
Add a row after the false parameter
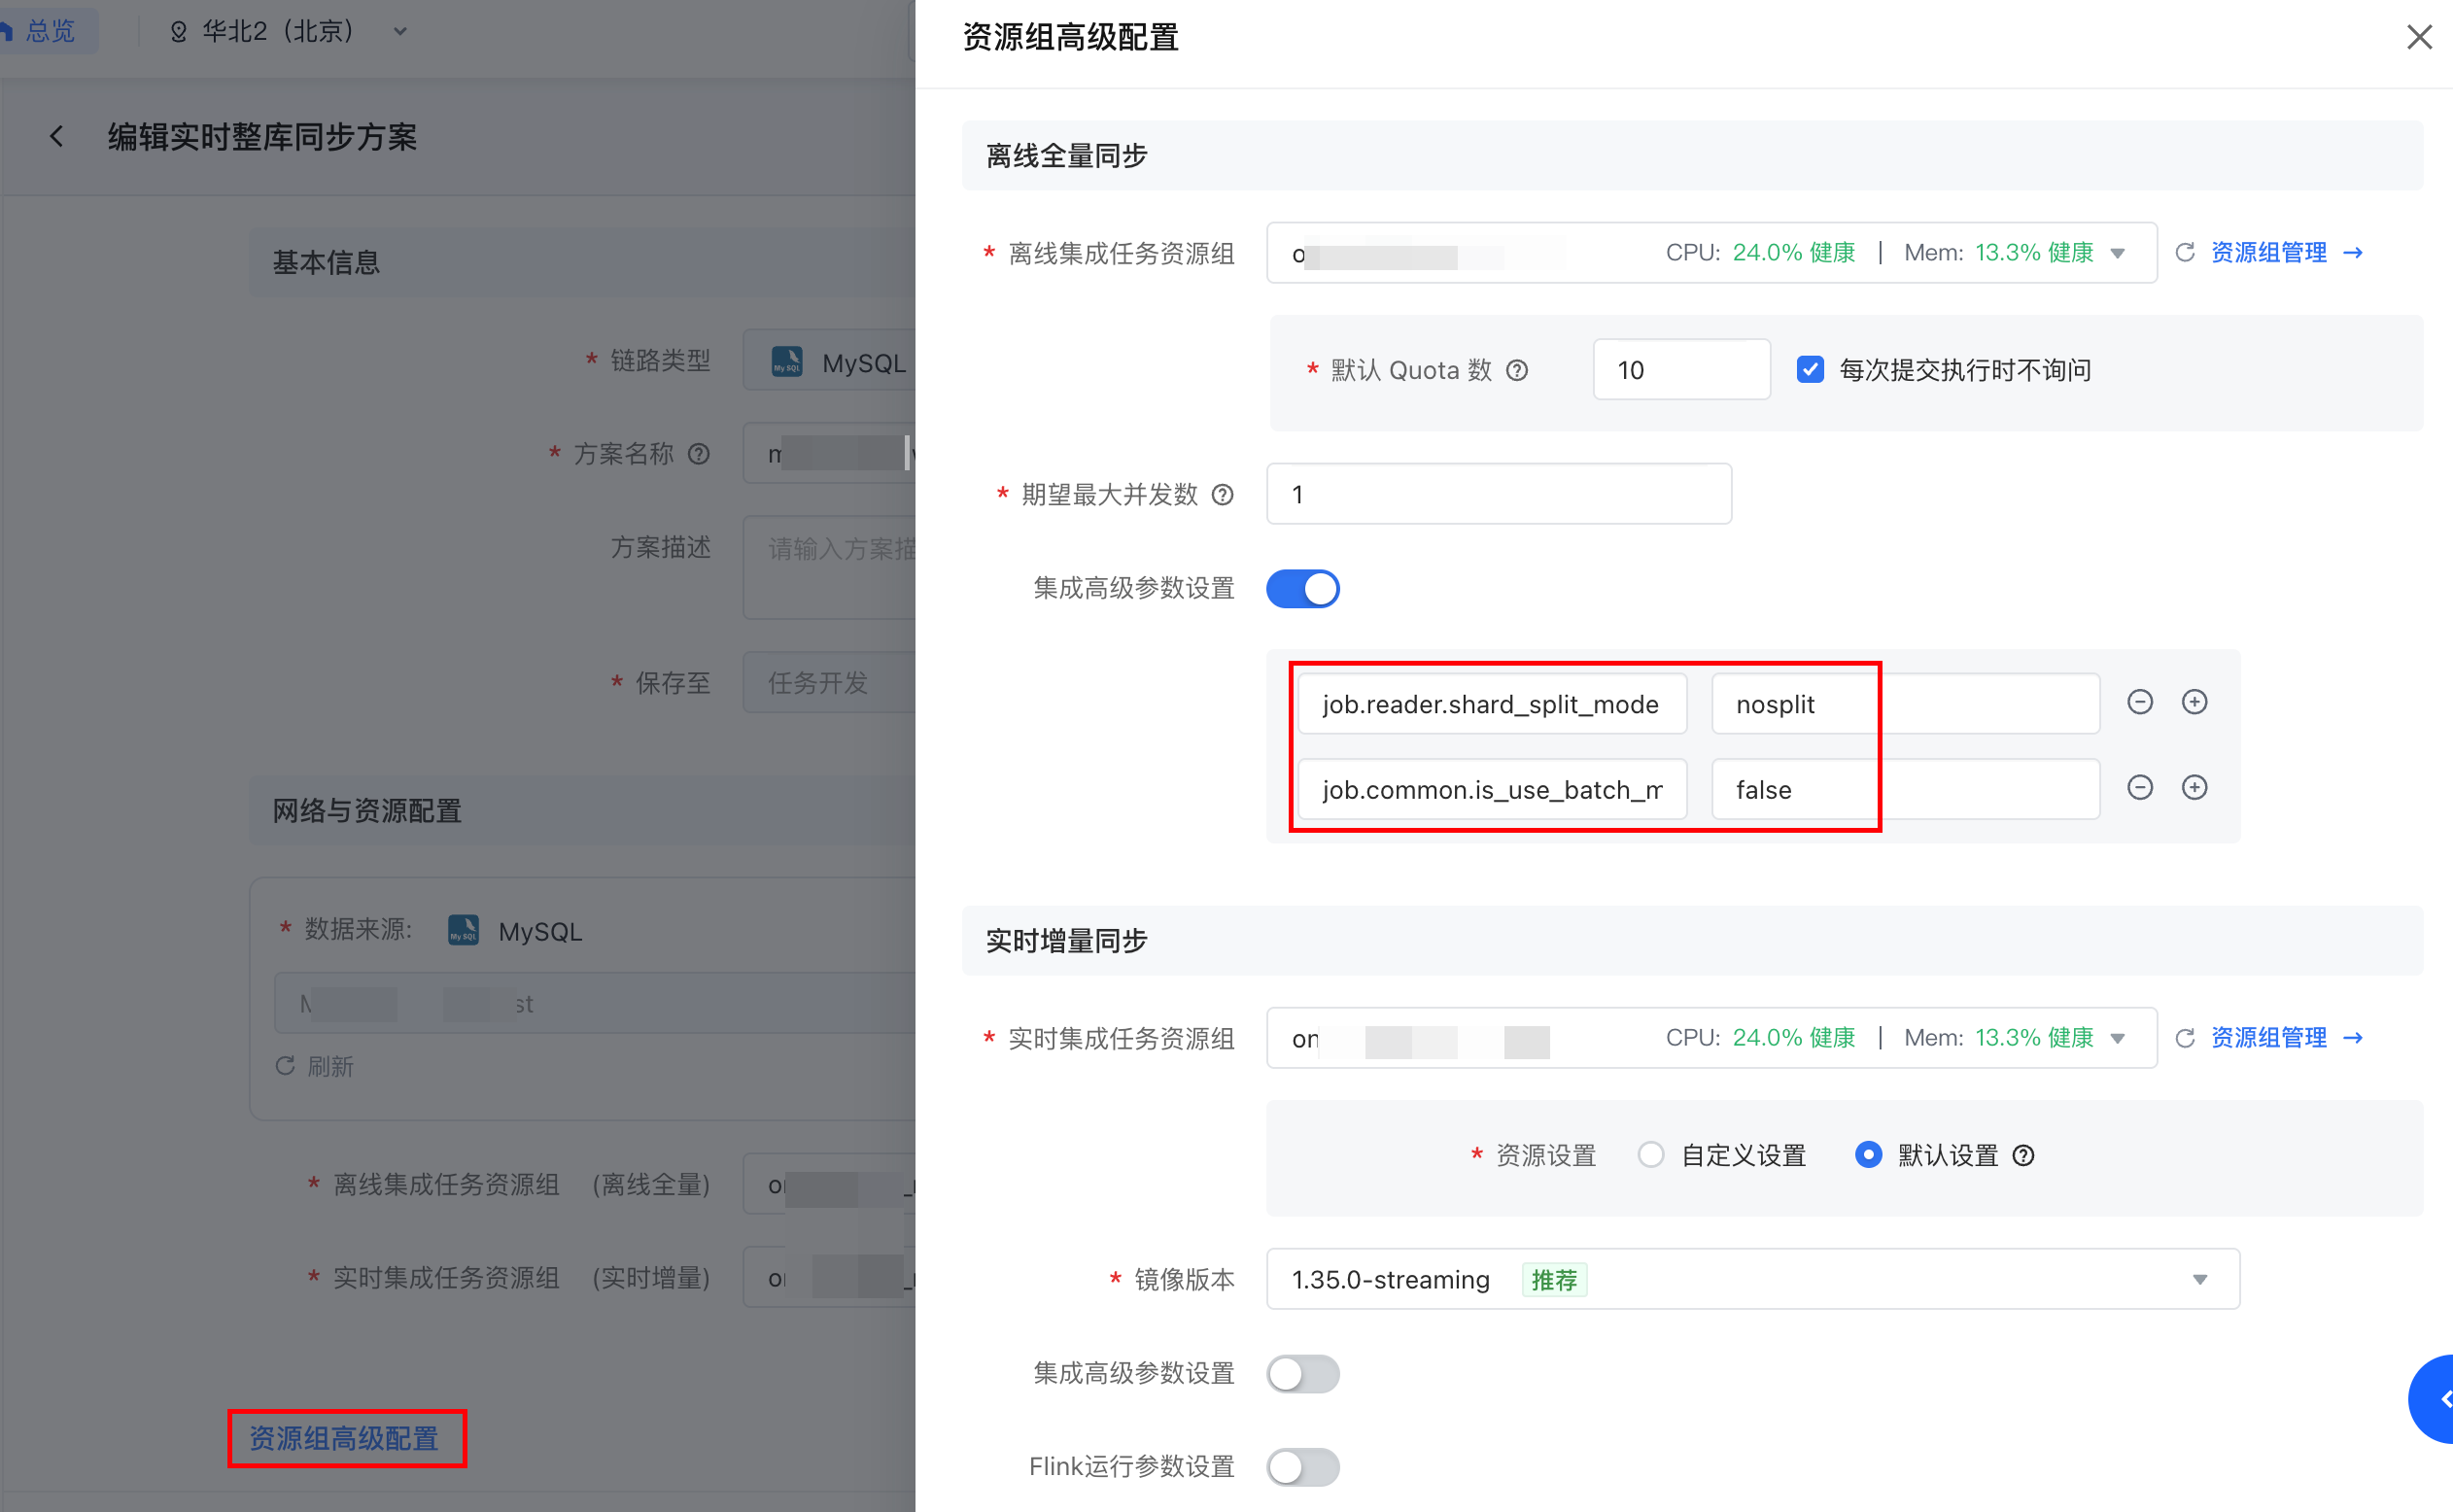click(x=2194, y=788)
